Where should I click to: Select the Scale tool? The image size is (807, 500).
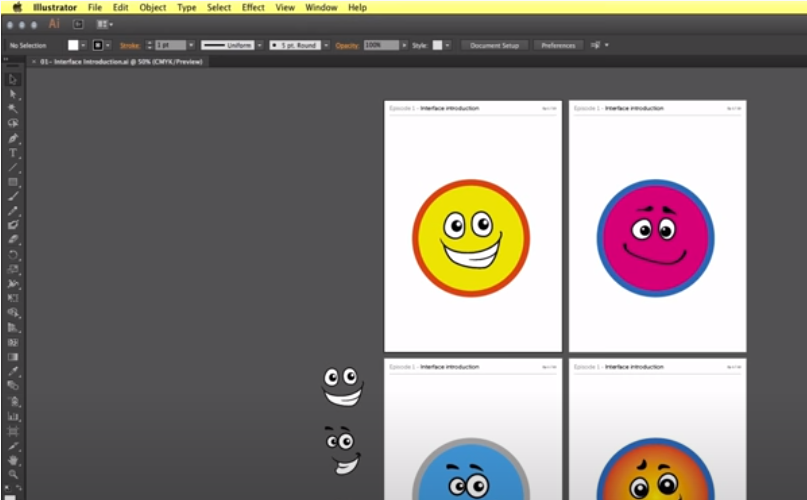click(x=13, y=269)
